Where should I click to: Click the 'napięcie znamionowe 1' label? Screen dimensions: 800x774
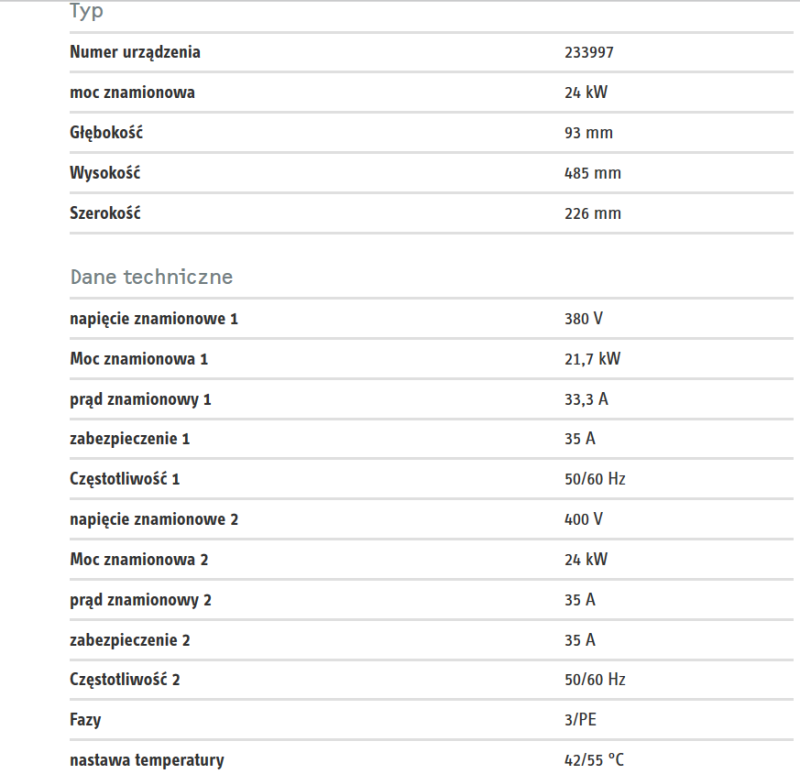(x=154, y=319)
